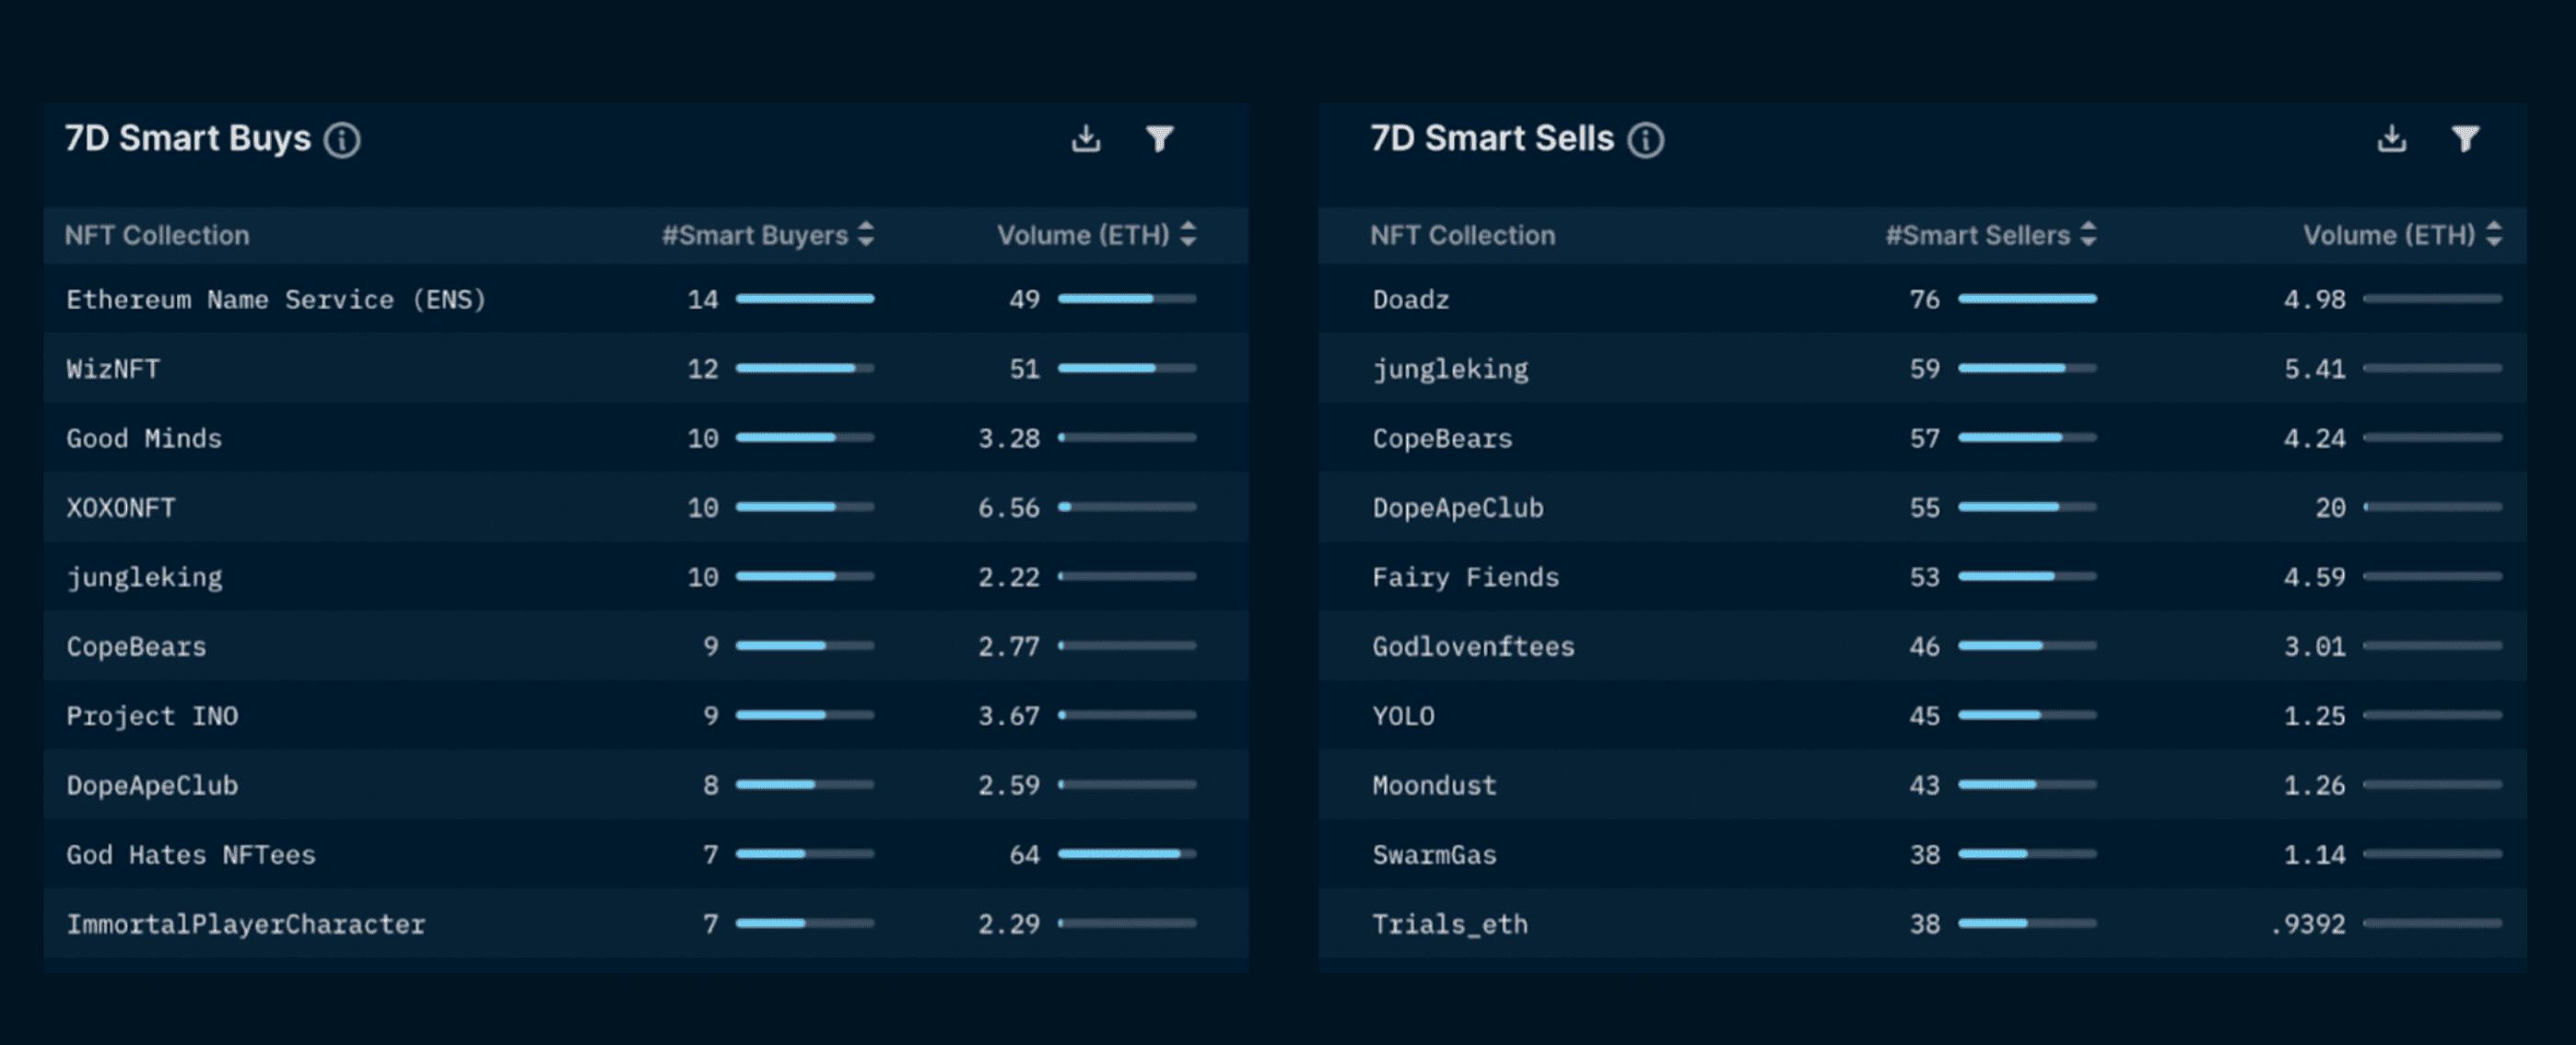Click WizNFT volume value 51
The width and height of the screenshot is (2576, 1045).
pos(1024,369)
